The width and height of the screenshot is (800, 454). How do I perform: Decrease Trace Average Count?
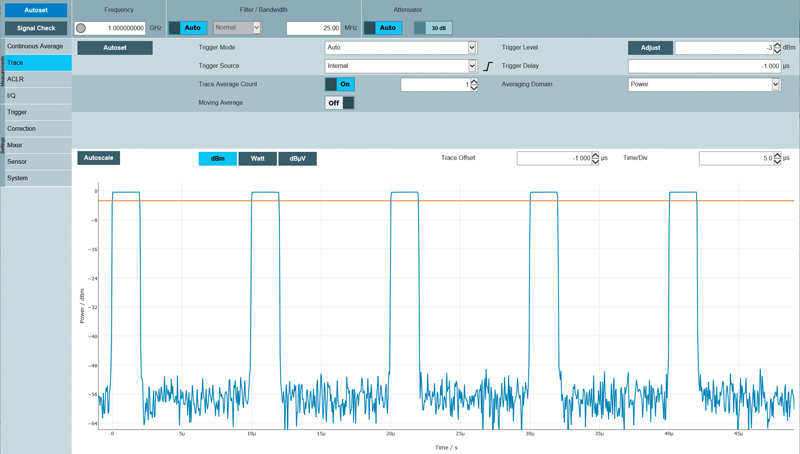[474, 88]
